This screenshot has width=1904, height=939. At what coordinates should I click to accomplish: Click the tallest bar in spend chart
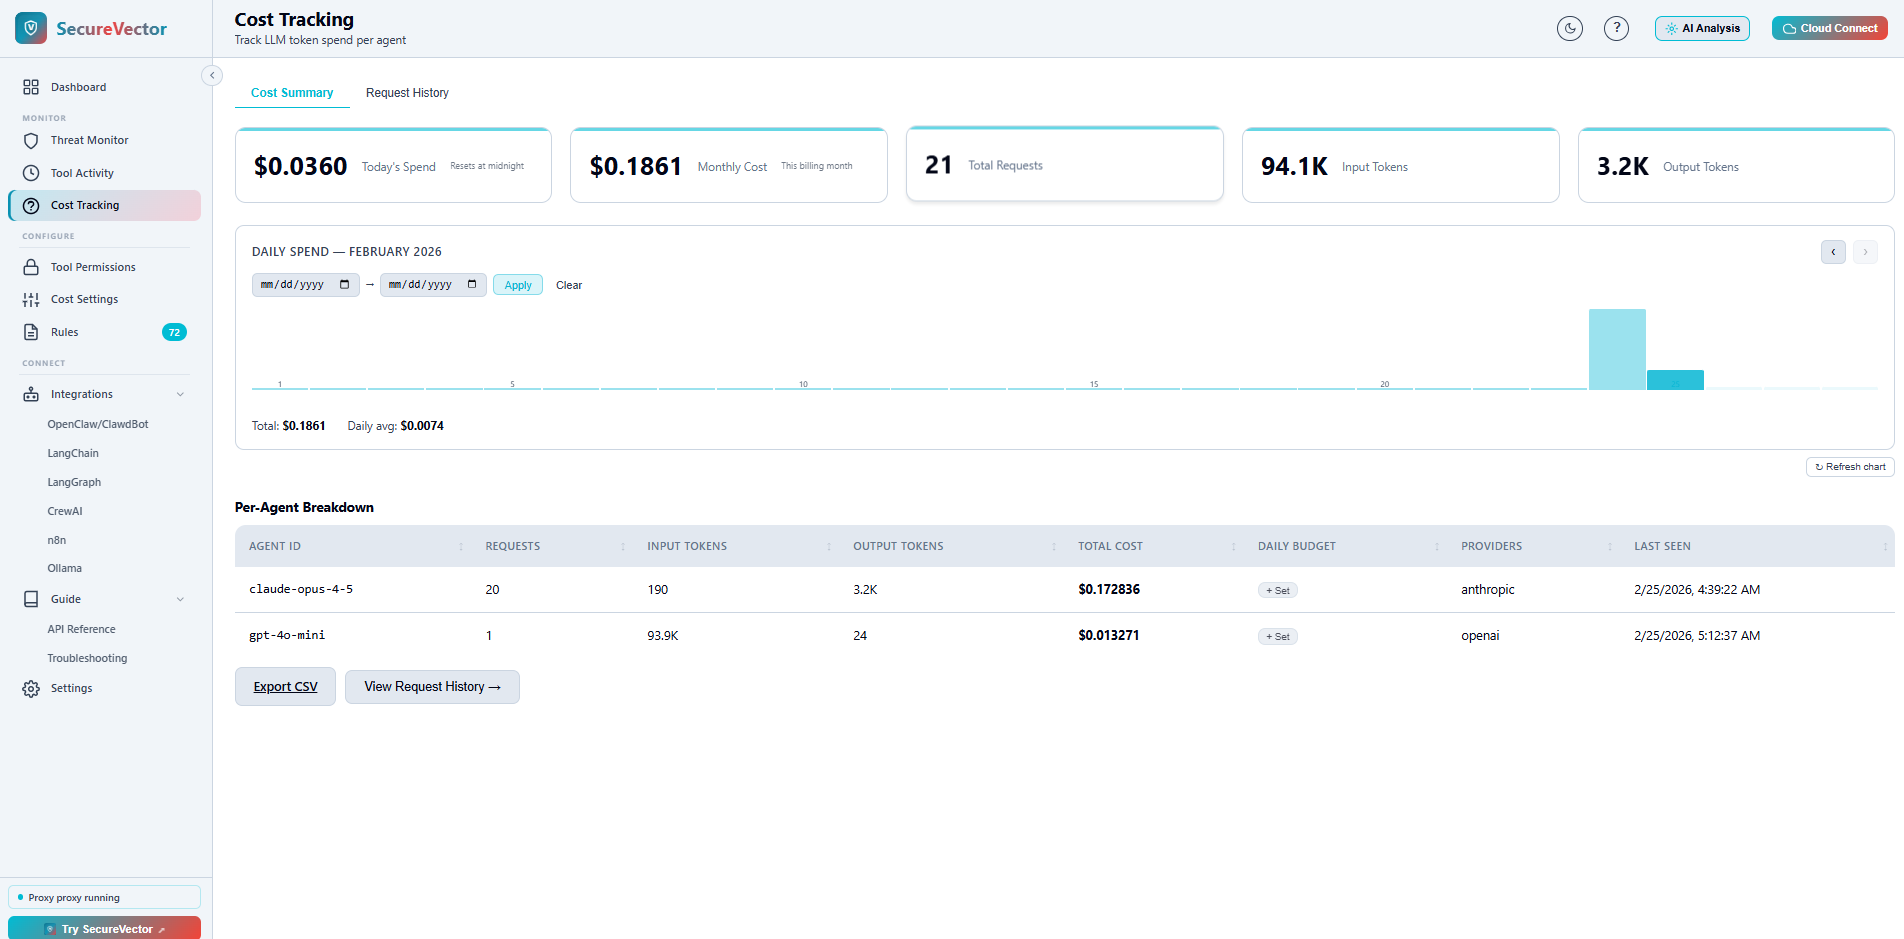(x=1617, y=349)
